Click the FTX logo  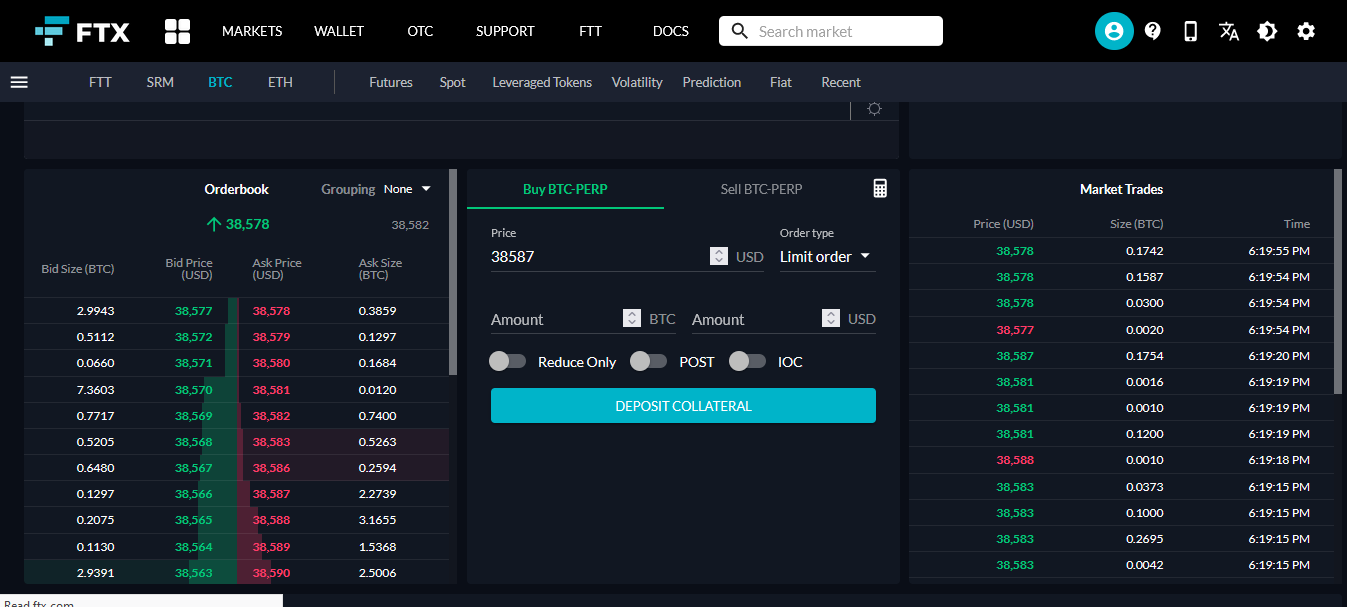(x=82, y=31)
